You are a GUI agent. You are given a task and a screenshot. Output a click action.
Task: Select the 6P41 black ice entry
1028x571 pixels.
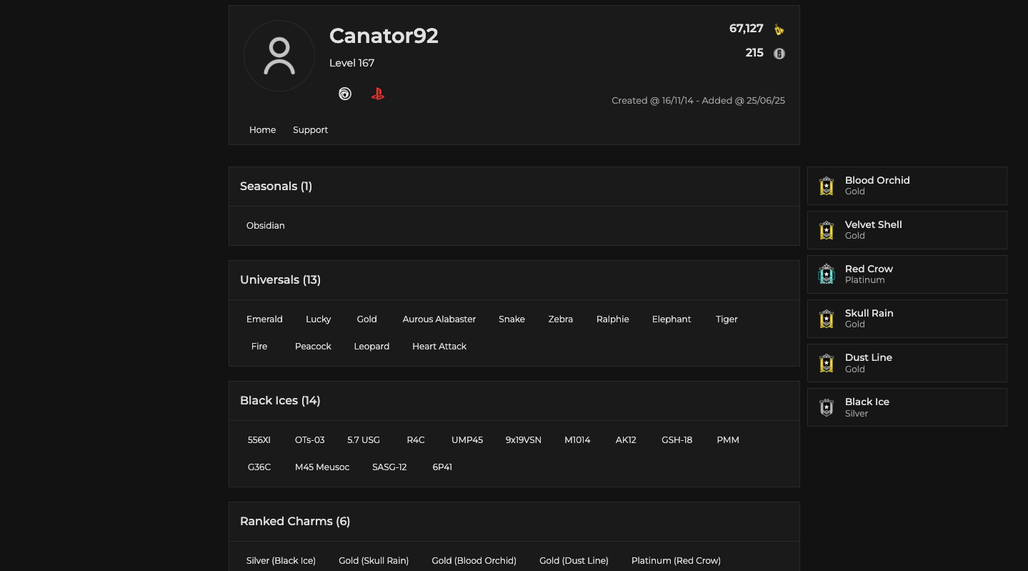(442, 467)
